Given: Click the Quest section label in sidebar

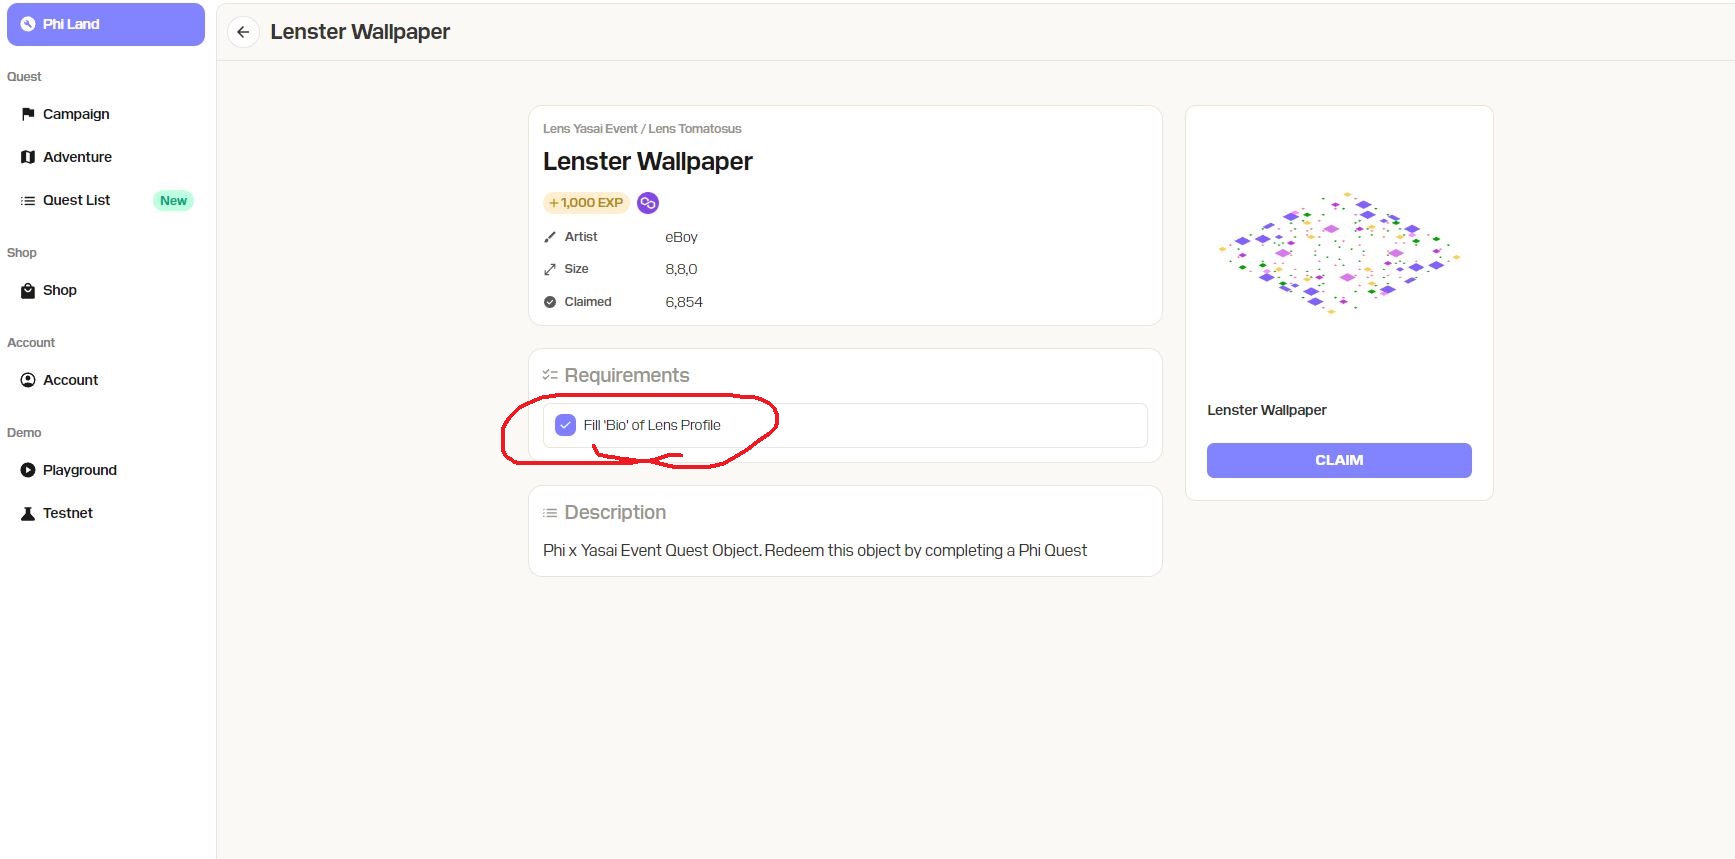Looking at the screenshot, I should [x=24, y=77].
